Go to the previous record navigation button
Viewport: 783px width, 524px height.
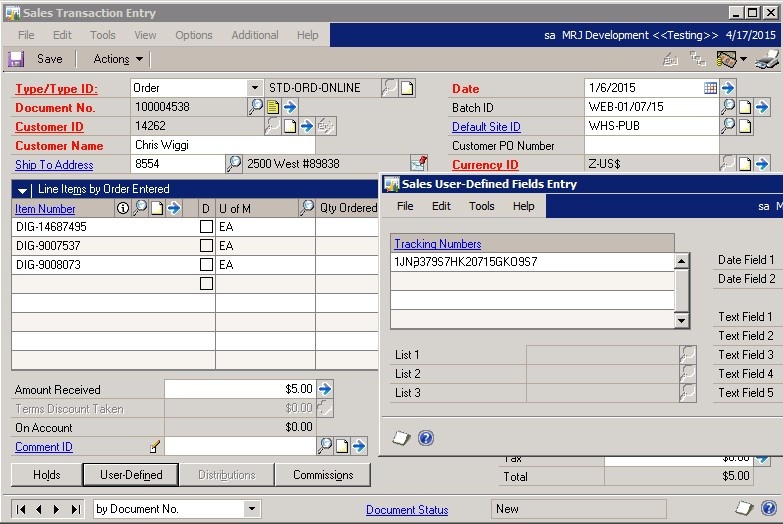tap(39, 509)
